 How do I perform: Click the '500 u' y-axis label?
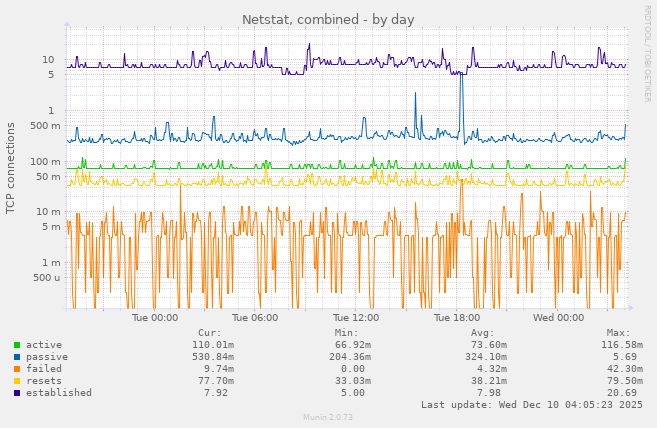47,278
